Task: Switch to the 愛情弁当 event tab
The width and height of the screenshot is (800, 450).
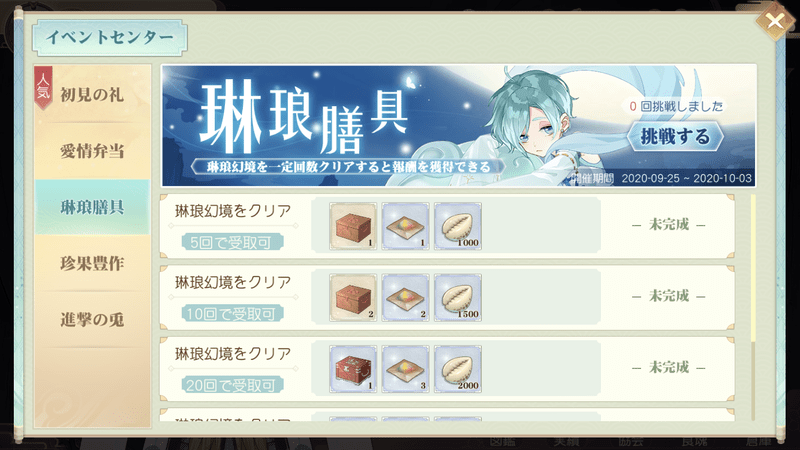Action: pyautogui.click(x=92, y=151)
